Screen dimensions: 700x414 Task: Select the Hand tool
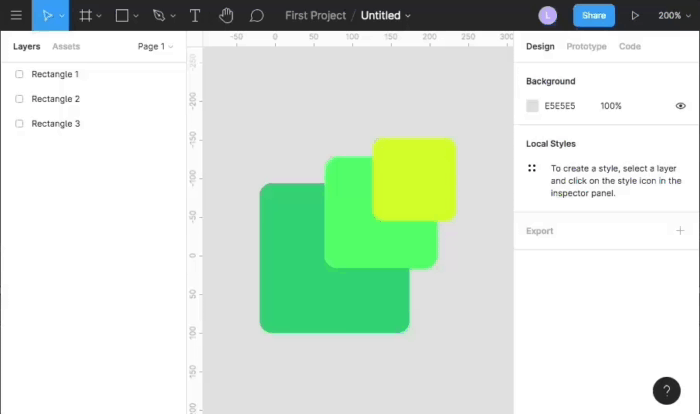point(226,15)
